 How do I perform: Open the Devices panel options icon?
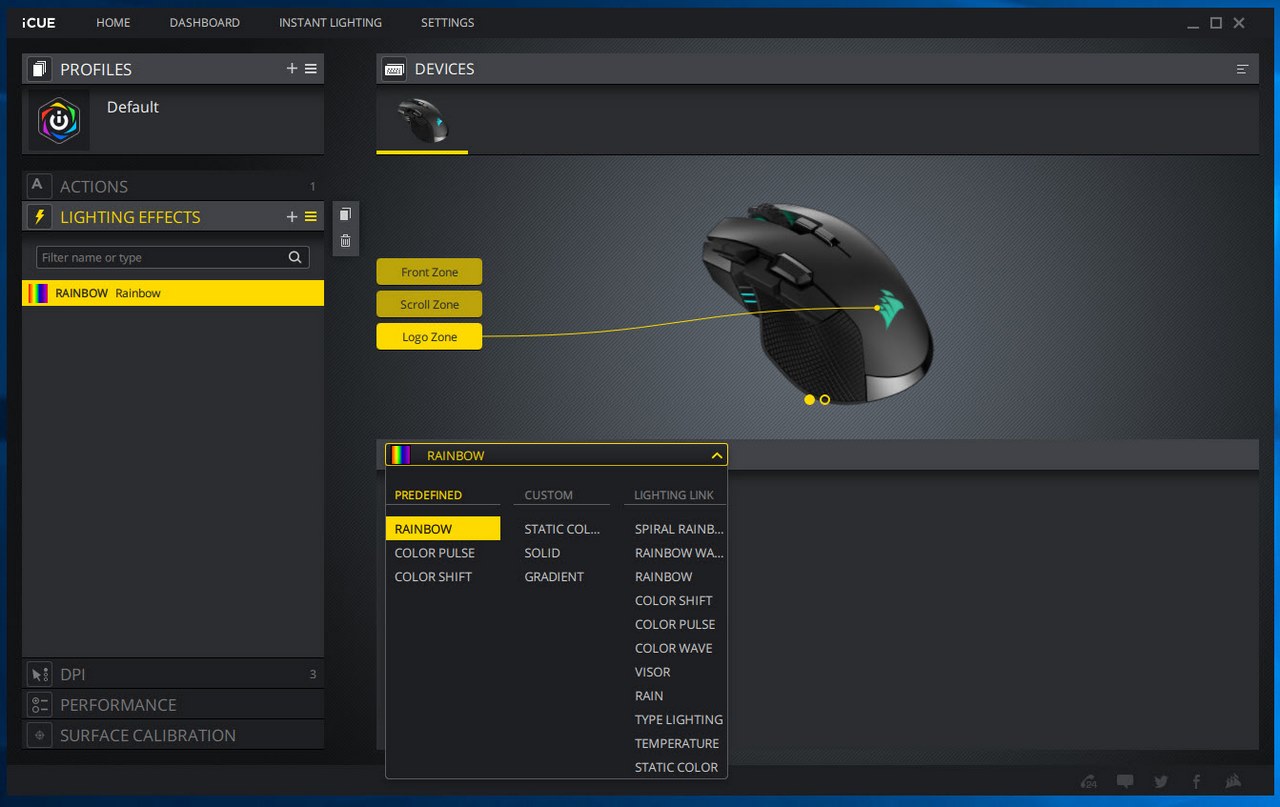coord(1242,69)
